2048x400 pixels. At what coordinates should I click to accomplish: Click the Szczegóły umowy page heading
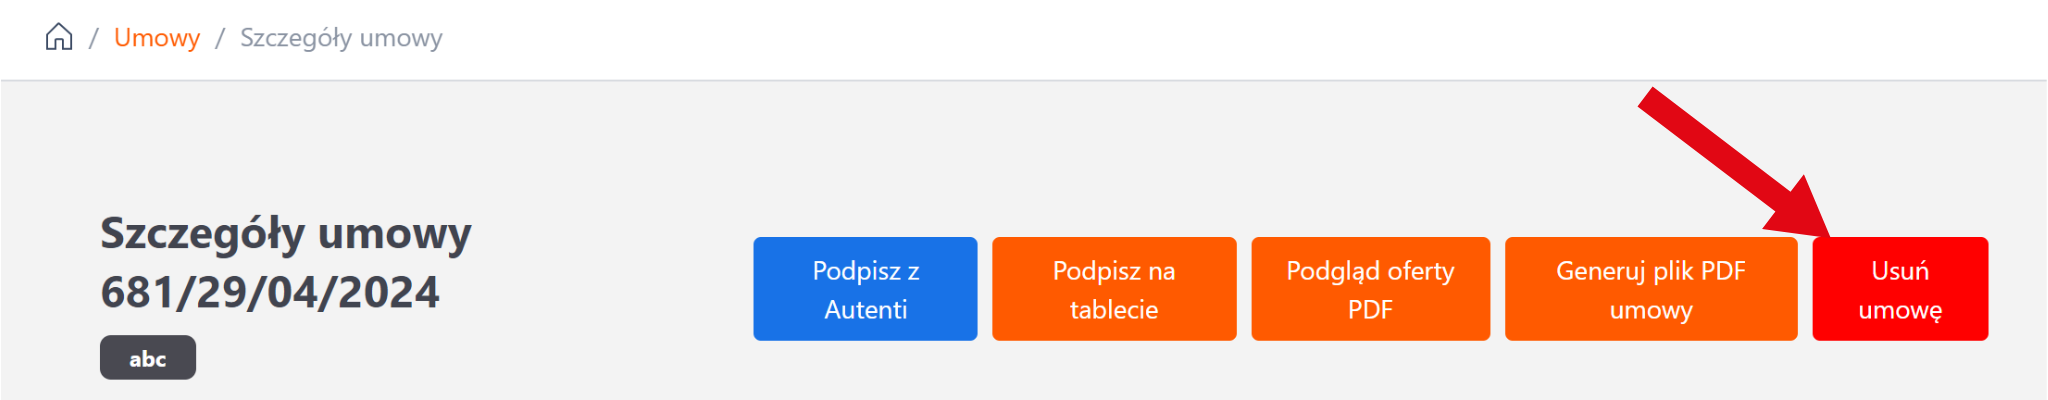click(x=286, y=233)
